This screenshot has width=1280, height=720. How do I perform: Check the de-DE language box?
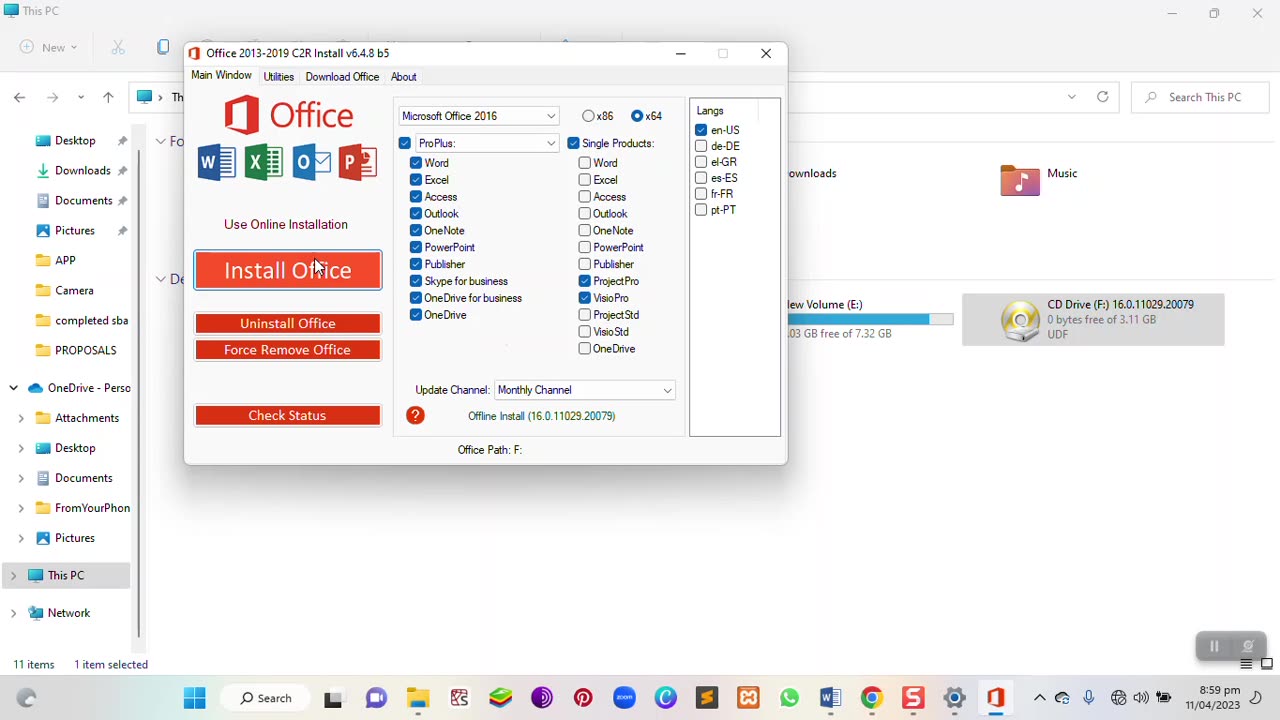(701, 146)
